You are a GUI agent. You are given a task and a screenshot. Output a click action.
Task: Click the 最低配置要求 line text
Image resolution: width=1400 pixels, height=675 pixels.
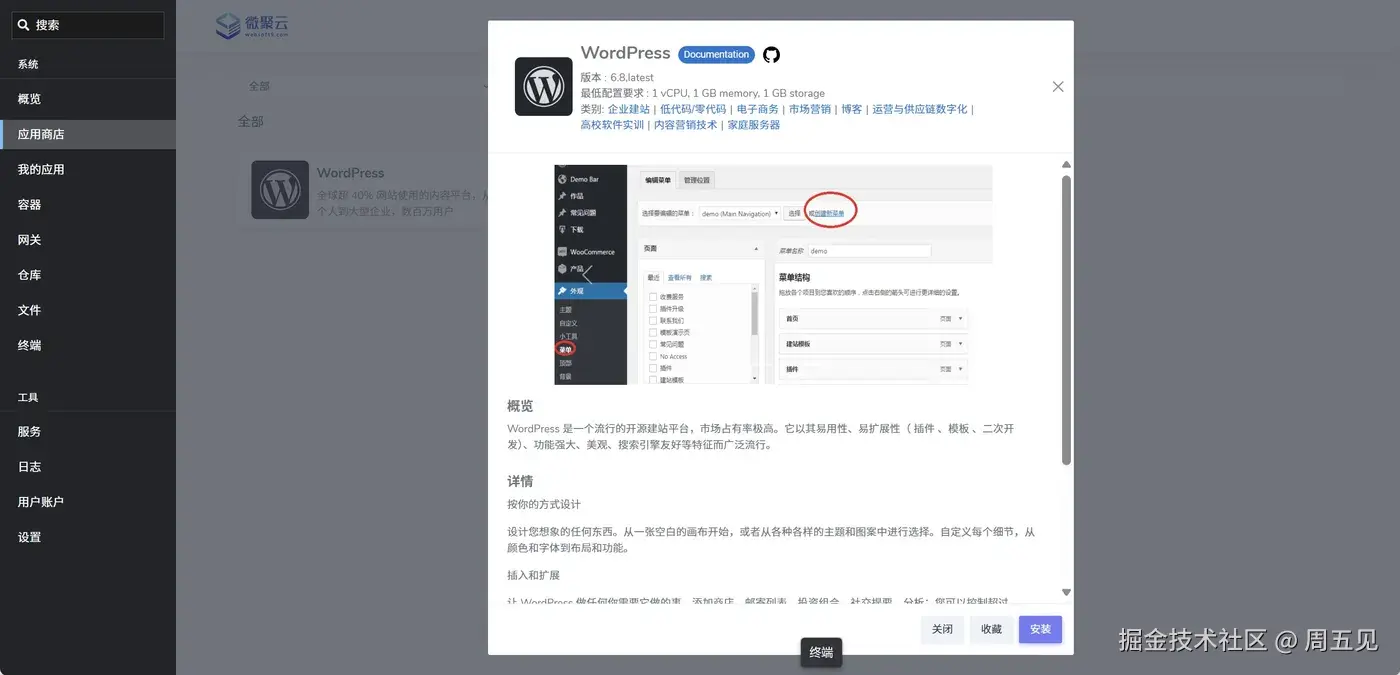coord(703,93)
